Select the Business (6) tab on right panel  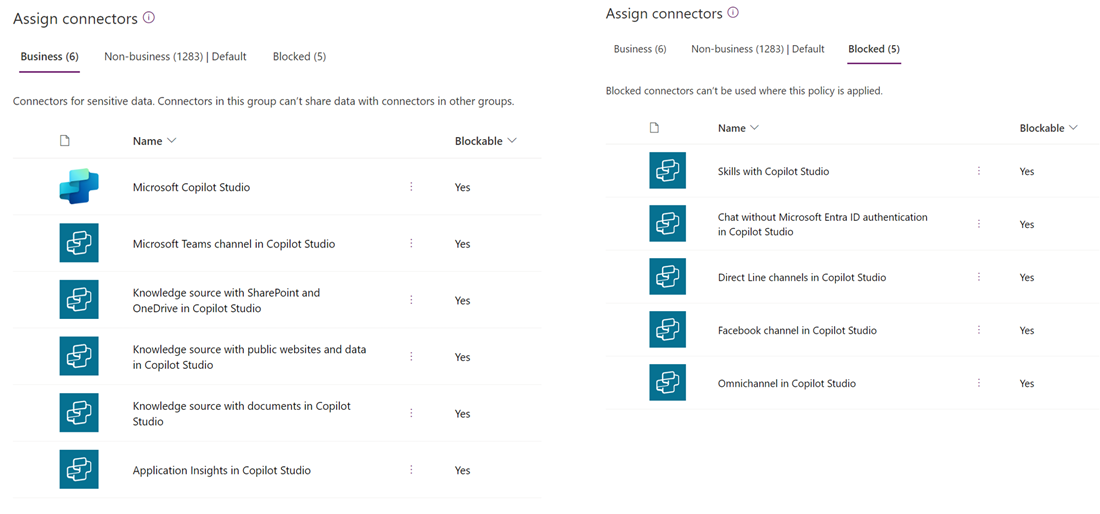click(640, 49)
